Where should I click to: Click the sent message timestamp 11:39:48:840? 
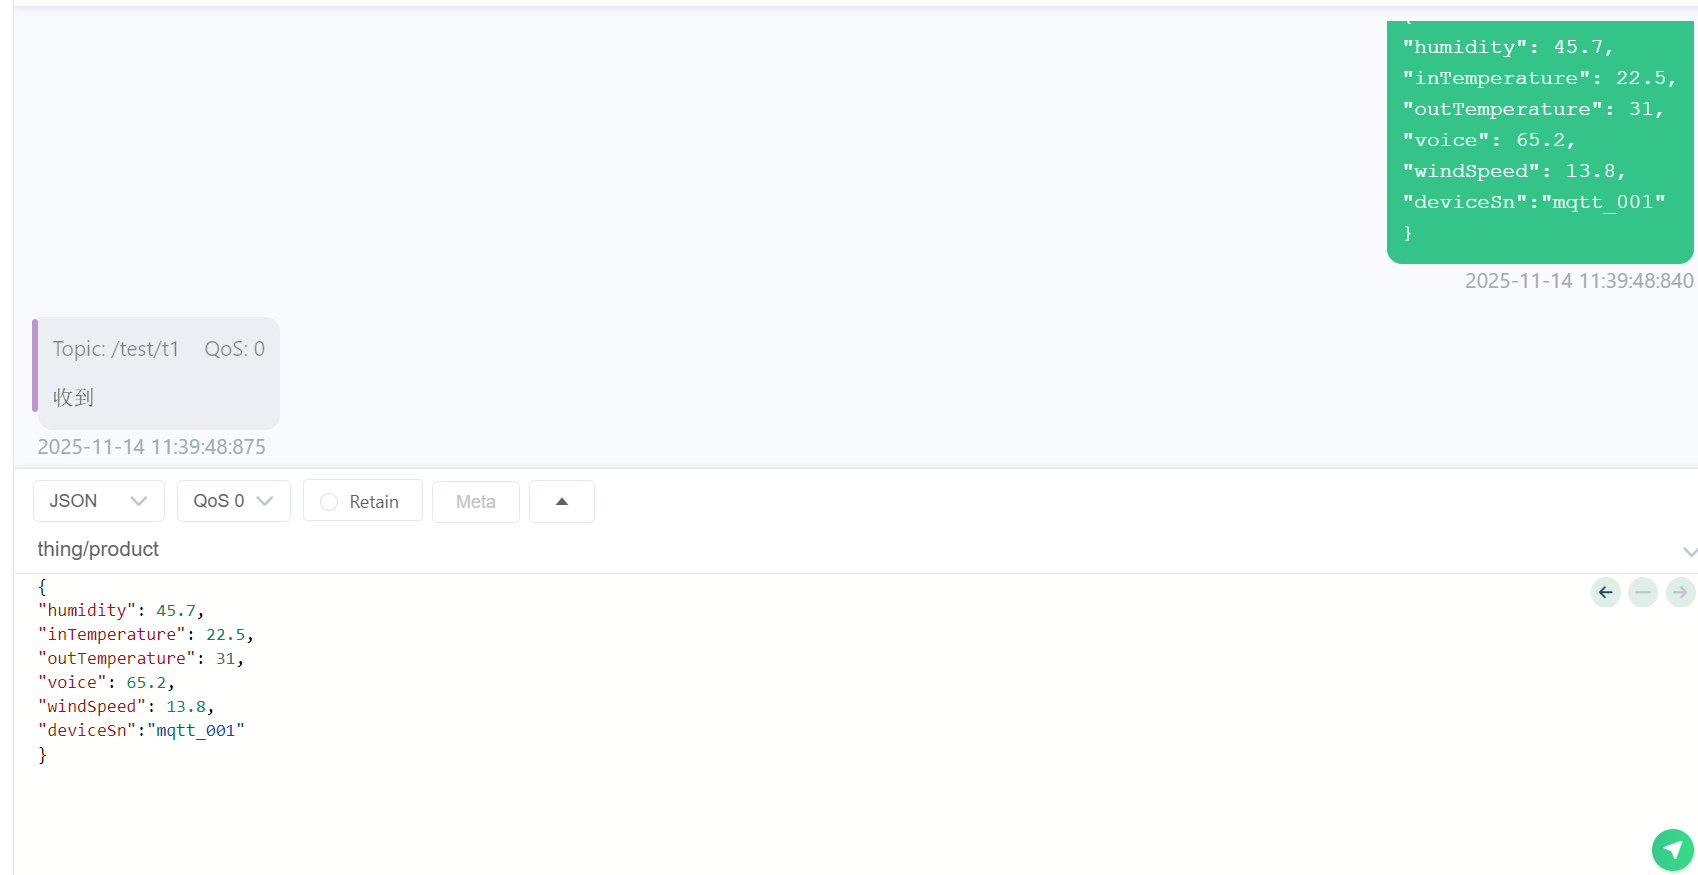1579,281
